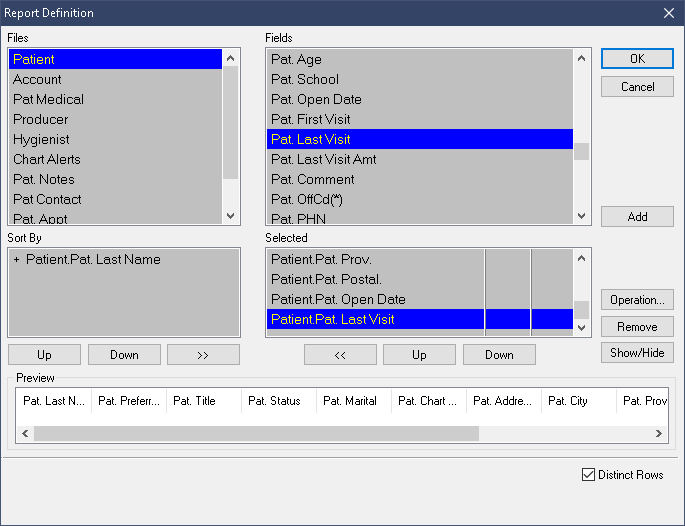
Task: Select Patient.Pat. Open Date in Selected list
Action: coord(338,299)
